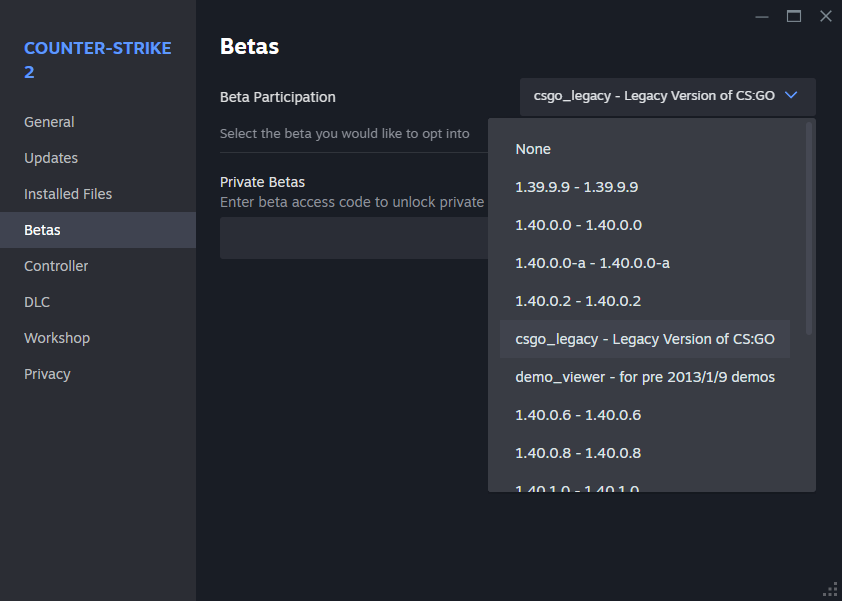842x601 pixels.
Task: Select beta 1.40.0.6 - 1.40.0.6
Action: (644, 415)
